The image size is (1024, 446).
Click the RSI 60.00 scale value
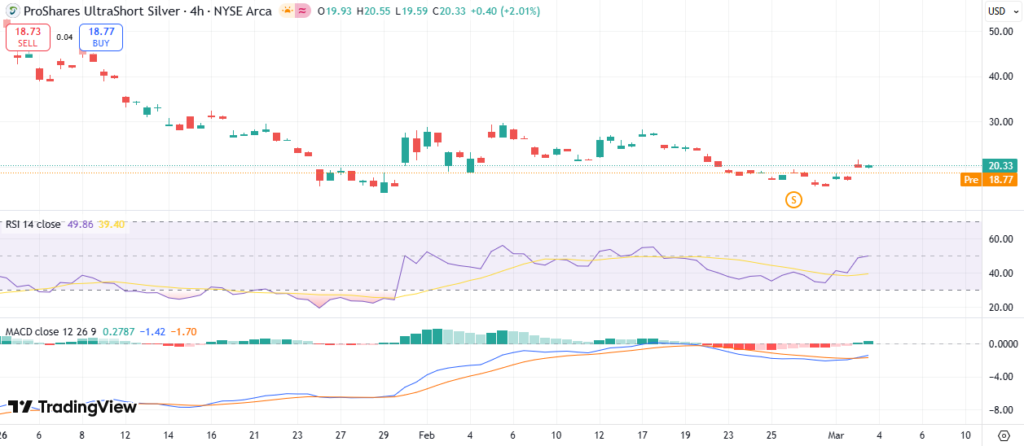1000,239
